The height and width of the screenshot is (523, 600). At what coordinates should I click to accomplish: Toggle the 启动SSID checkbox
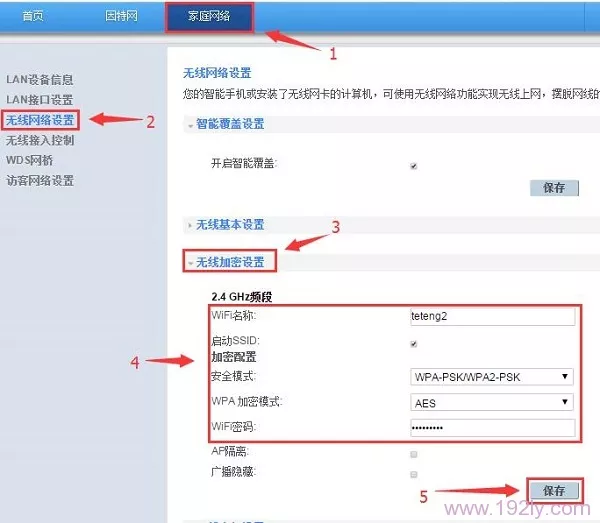tap(414, 344)
